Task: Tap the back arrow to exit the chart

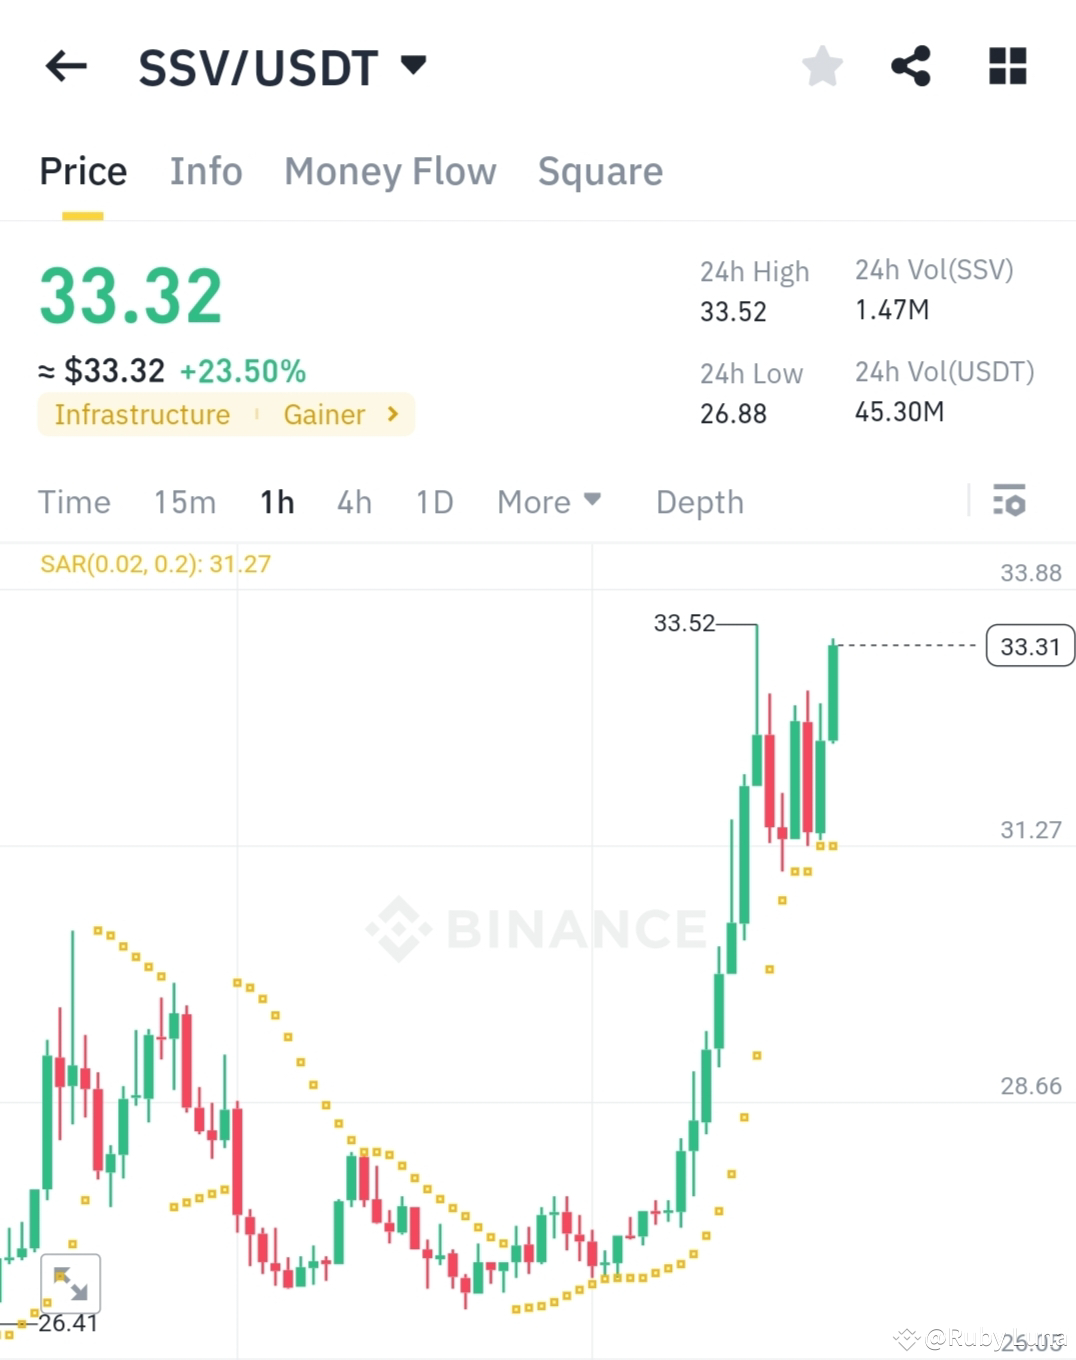Action: (65, 65)
